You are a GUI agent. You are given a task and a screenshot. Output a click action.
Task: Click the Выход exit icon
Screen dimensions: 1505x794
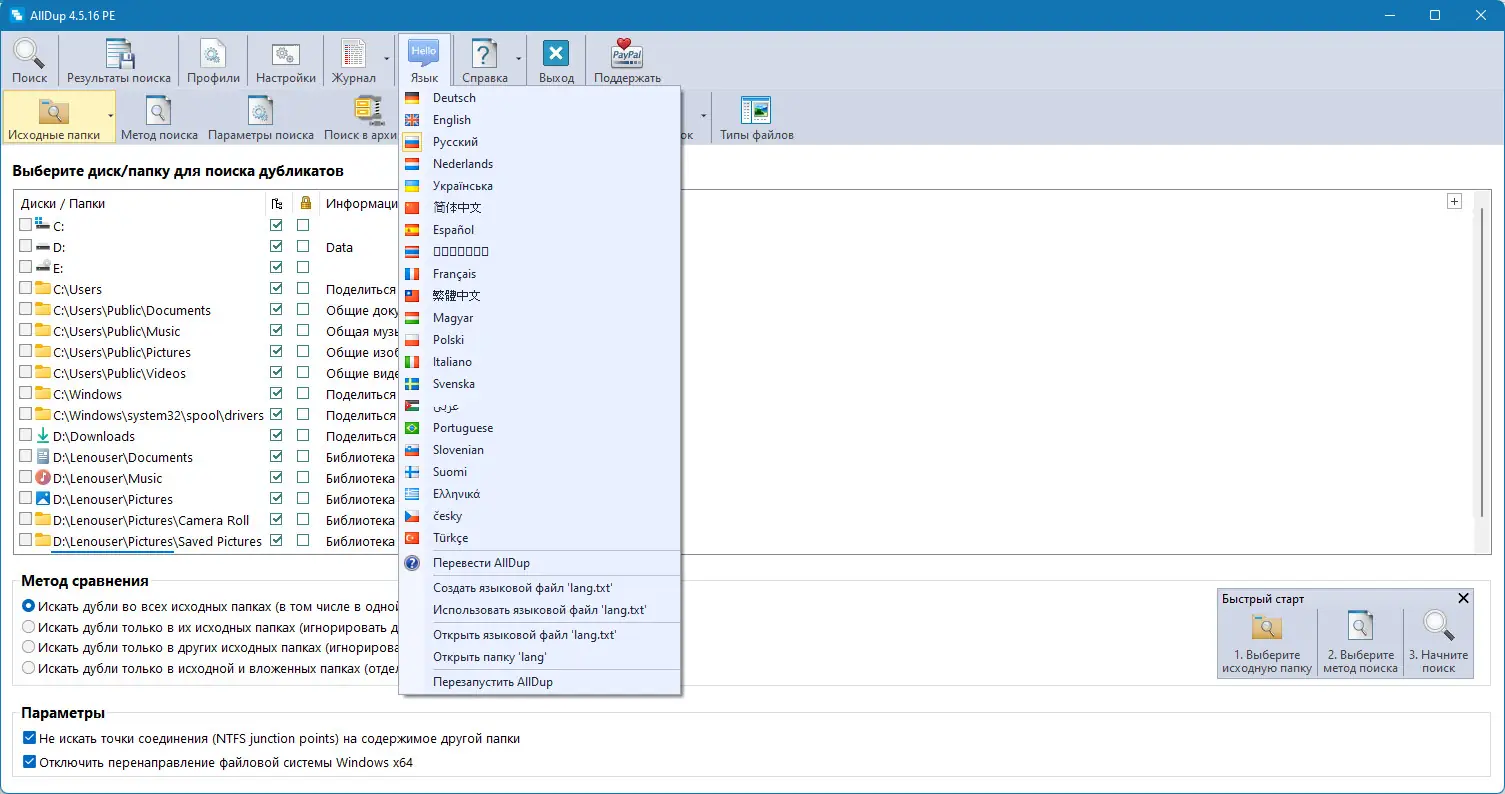pyautogui.click(x=556, y=53)
